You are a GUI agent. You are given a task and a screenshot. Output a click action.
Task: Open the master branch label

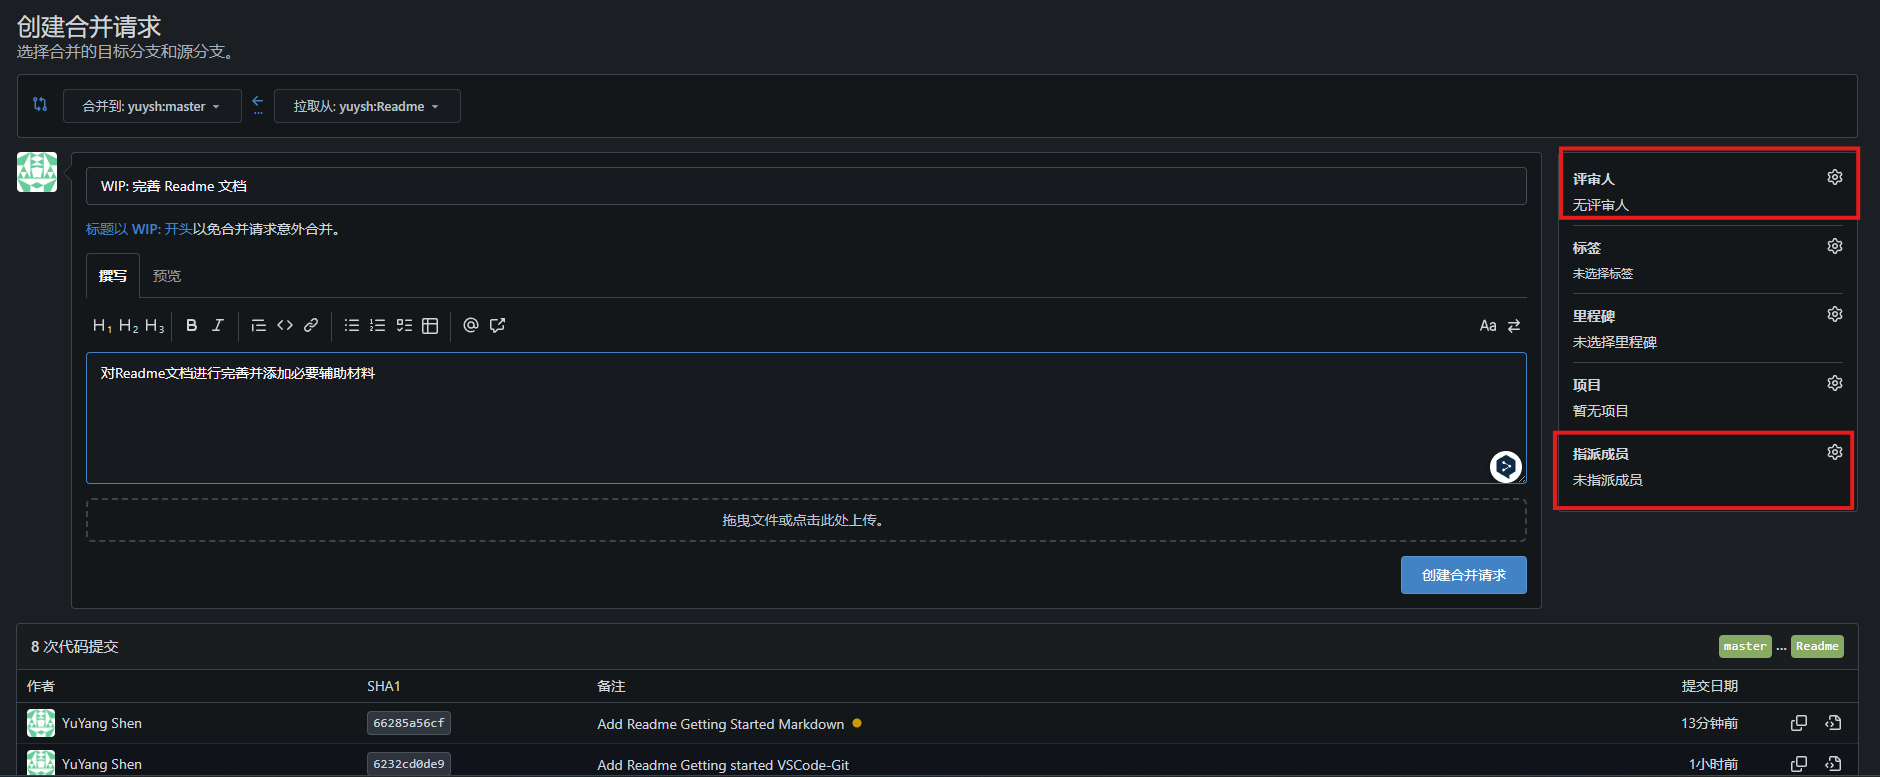1745,646
